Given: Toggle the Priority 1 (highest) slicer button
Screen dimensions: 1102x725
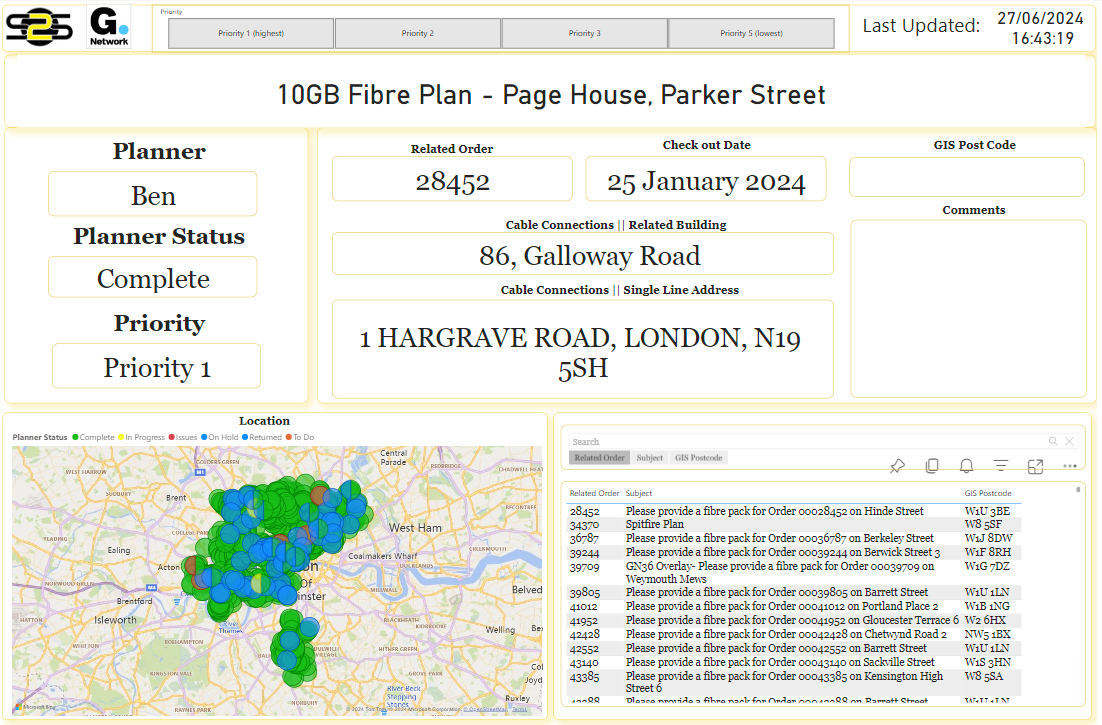Looking at the screenshot, I should pyautogui.click(x=251, y=33).
